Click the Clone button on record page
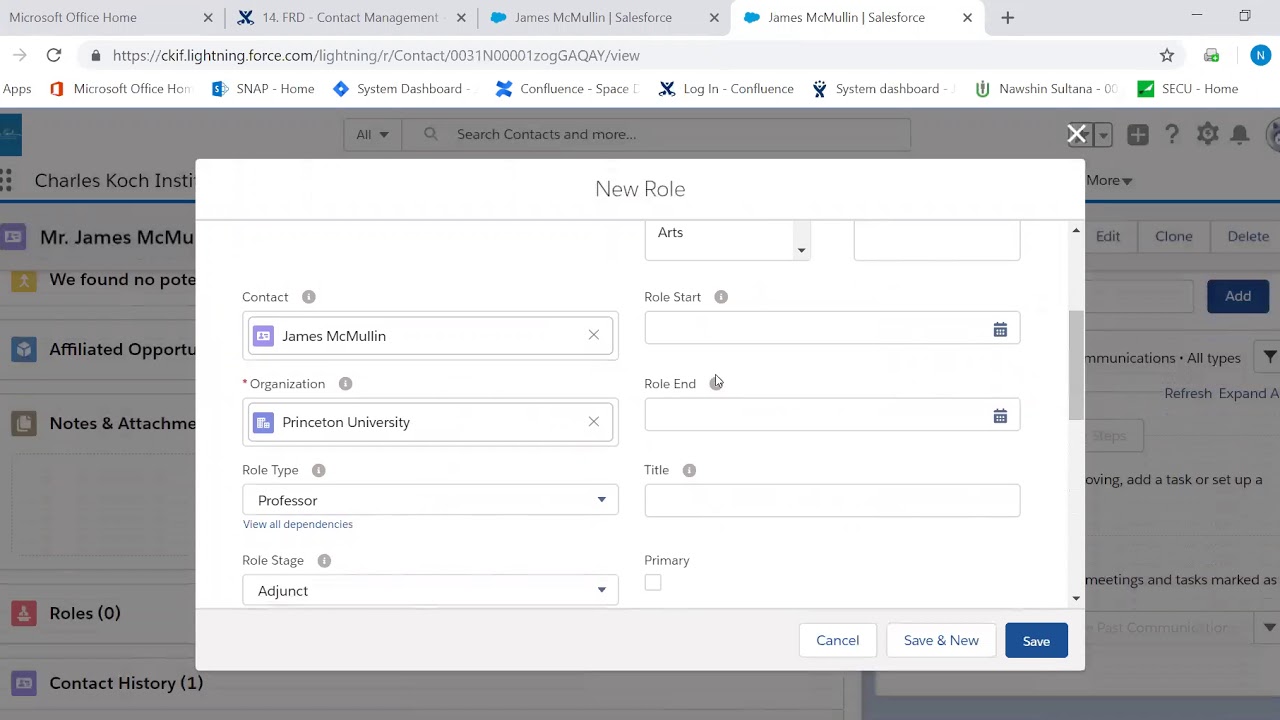The height and width of the screenshot is (720, 1280). (1173, 236)
